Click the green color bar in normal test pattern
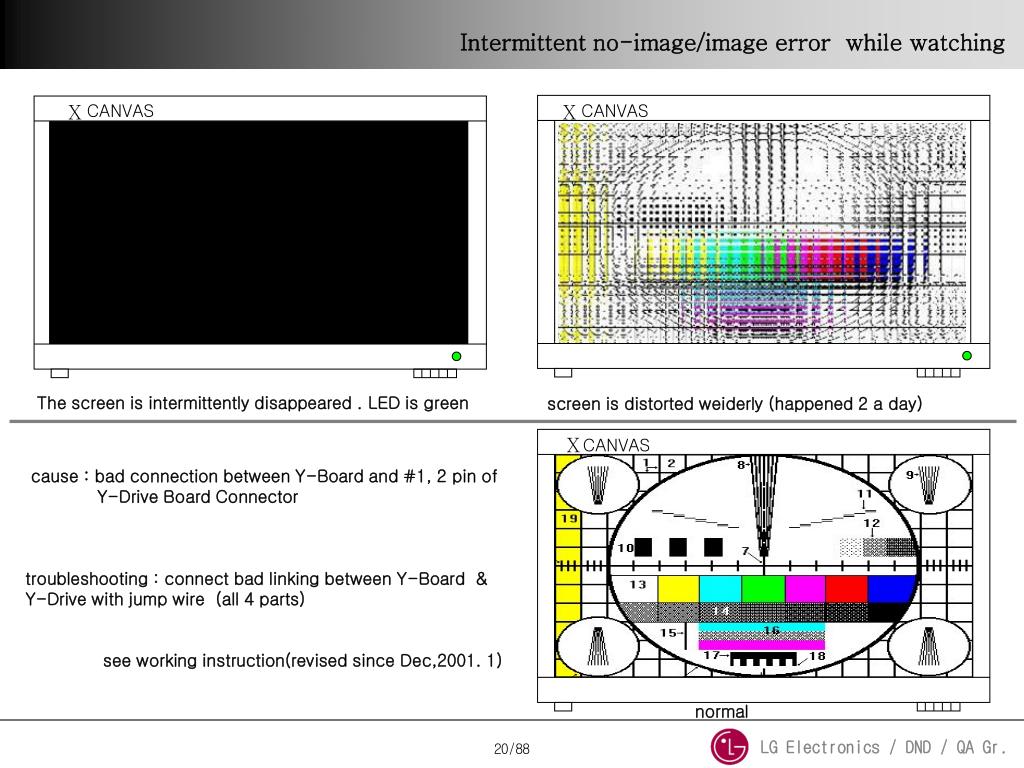Image resolution: width=1024 pixels, height=768 pixels. 763,588
